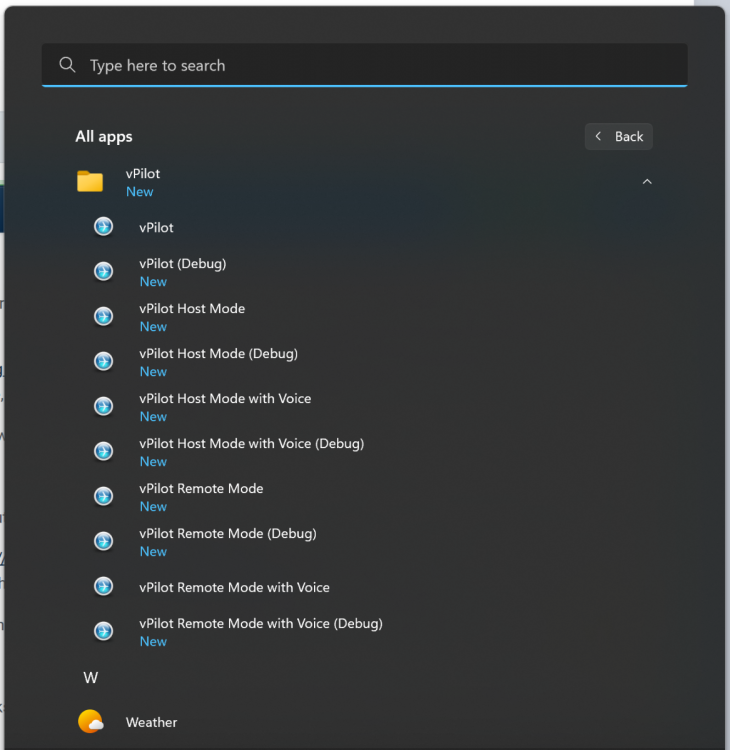Click the All apps heading
Screen dimensions: 730x750
pos(104,136)
